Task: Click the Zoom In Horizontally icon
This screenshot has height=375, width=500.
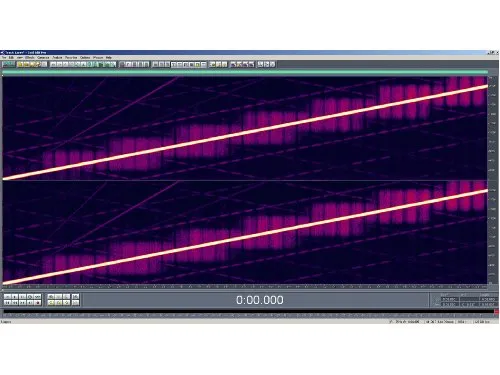Action: point(51,297)
